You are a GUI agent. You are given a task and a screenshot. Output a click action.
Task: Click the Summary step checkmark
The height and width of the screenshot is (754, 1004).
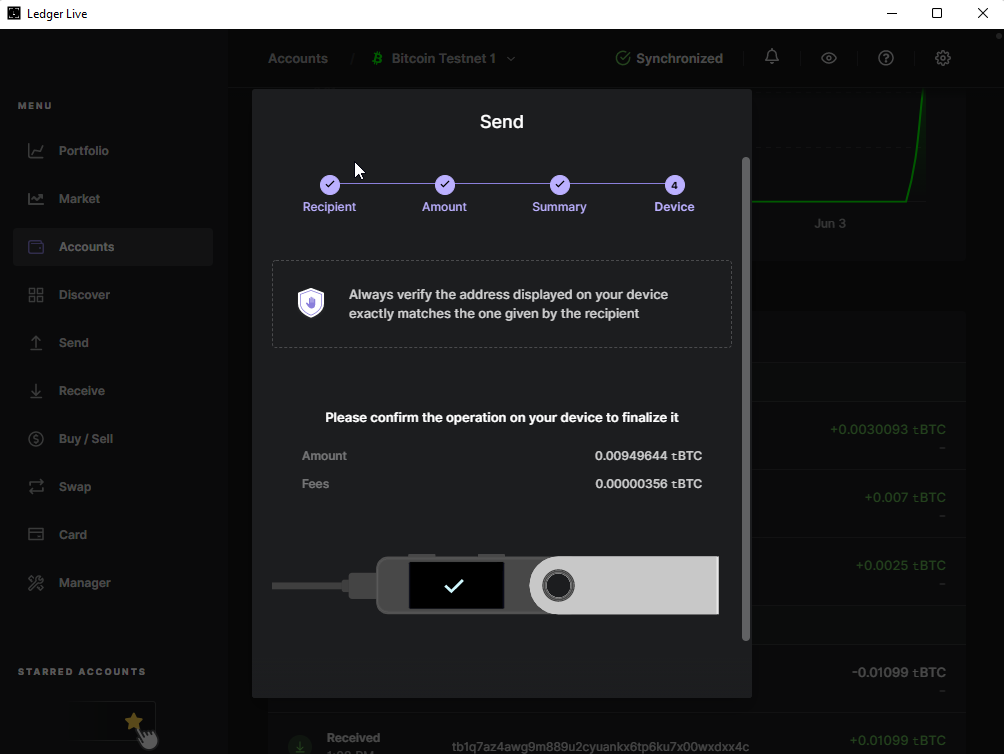[x=560, y=185]
